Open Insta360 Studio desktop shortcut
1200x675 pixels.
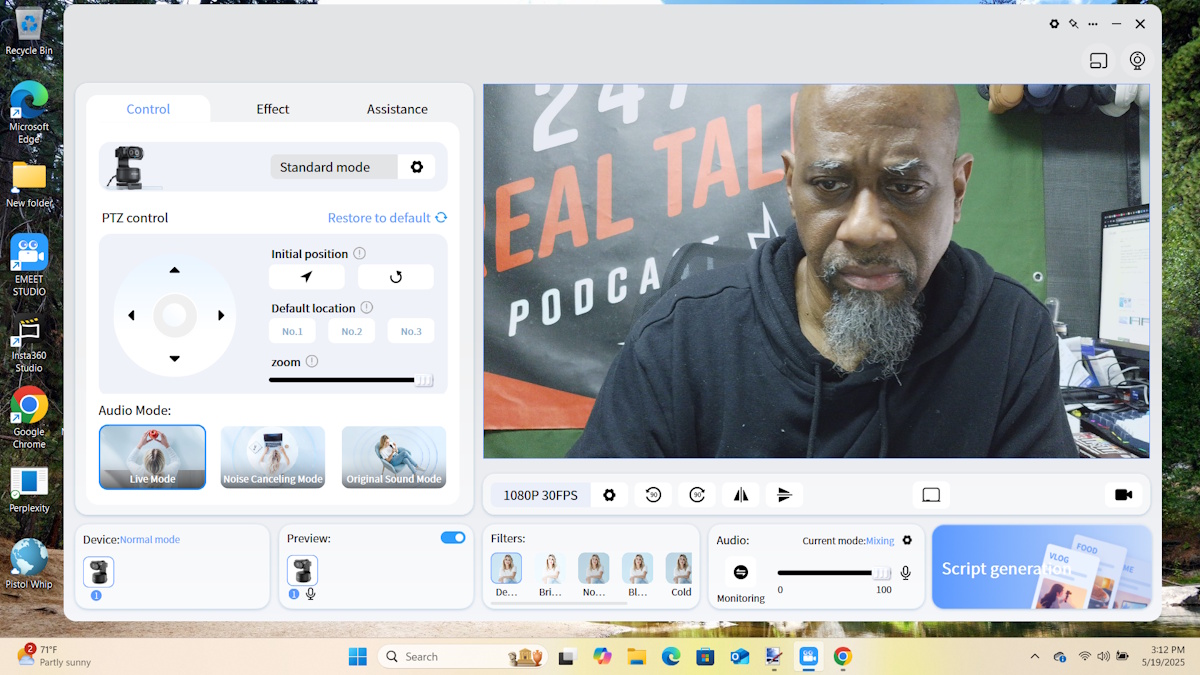pyautogui.click(x=29, y=346)
